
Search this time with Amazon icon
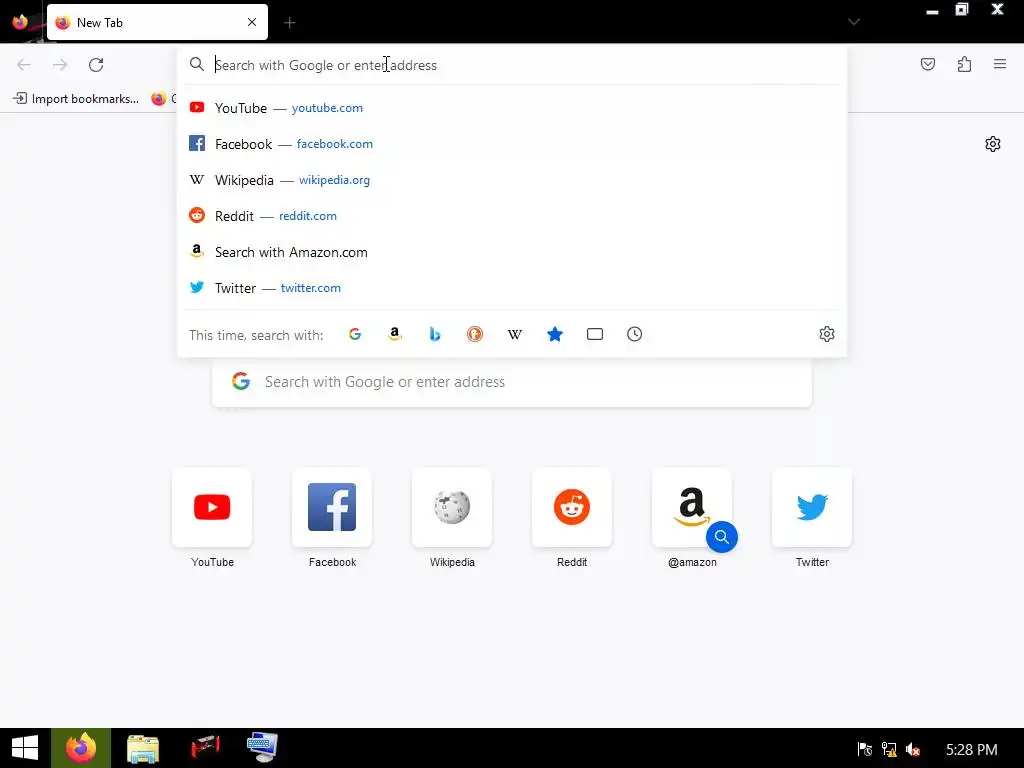tap(394, 334)
